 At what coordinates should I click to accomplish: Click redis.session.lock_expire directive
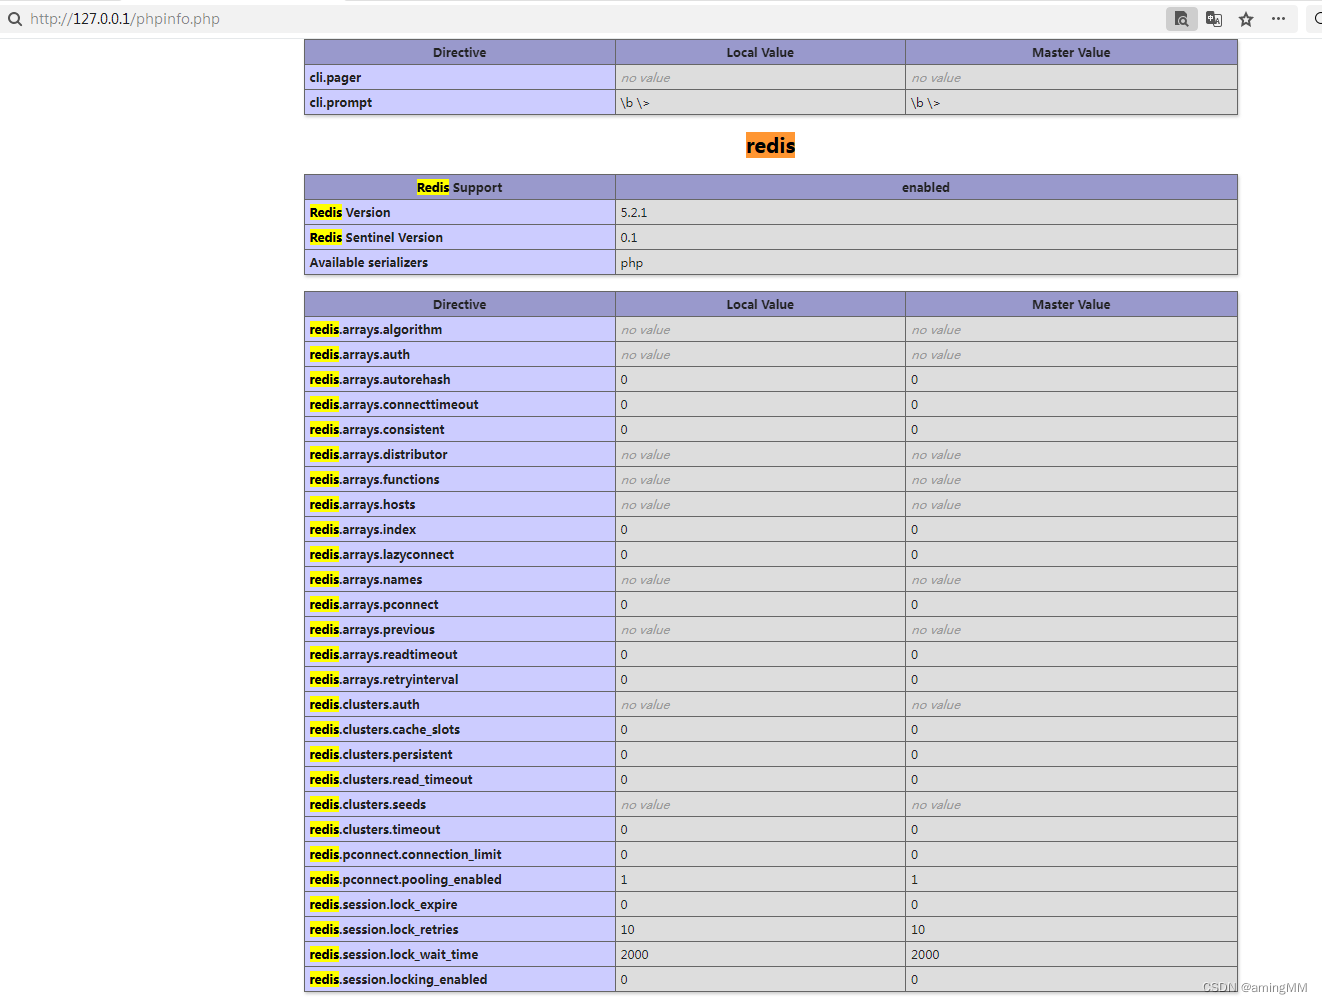384,905
